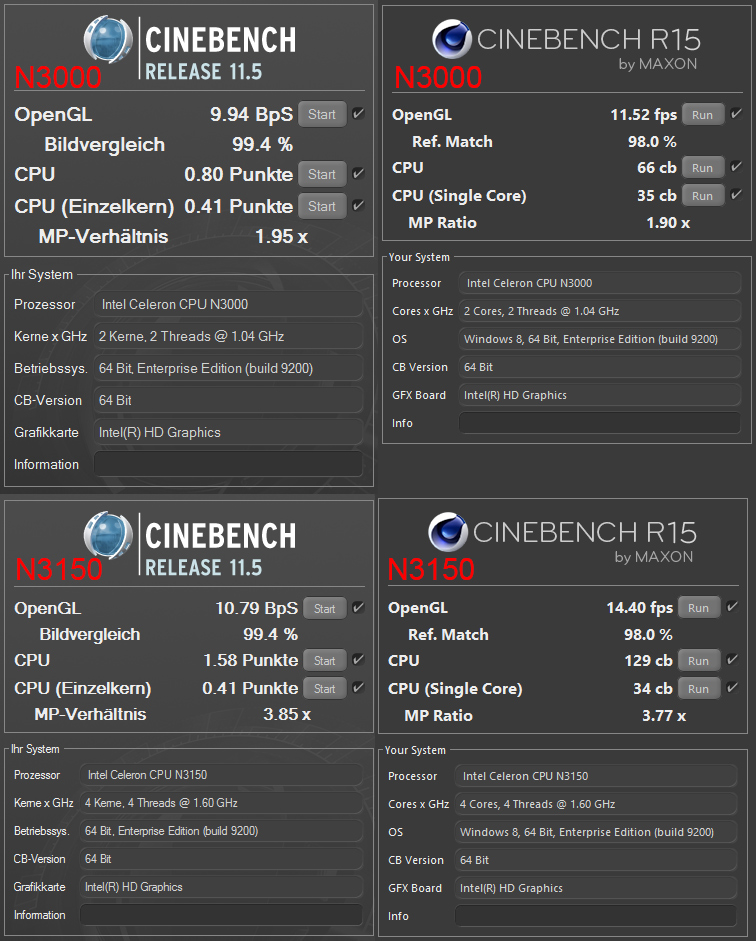Start CPU Einzelkern test in N3000 Cinebench 11.5

coord(322,206)
